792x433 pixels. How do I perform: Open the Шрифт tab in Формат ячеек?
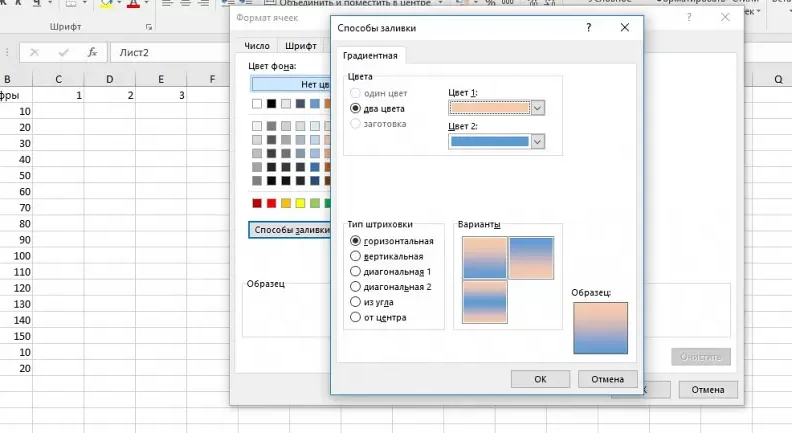pyautogui.click(x=300, y=46)
